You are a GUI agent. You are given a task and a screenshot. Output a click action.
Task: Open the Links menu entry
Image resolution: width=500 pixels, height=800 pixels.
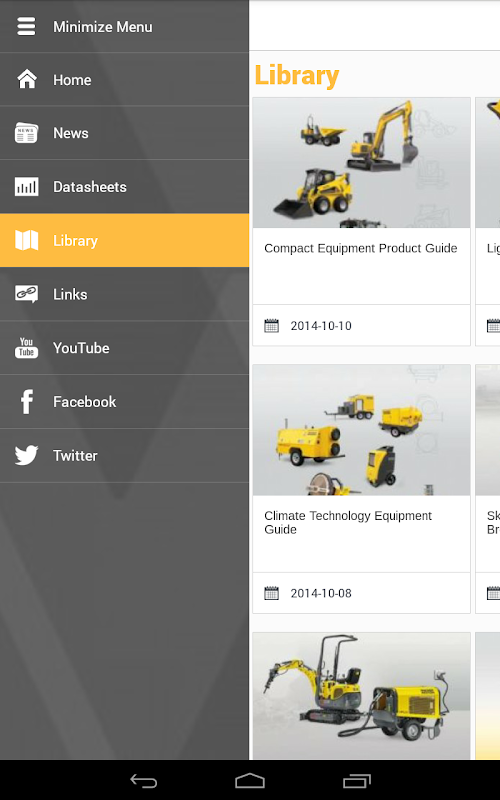124,294
